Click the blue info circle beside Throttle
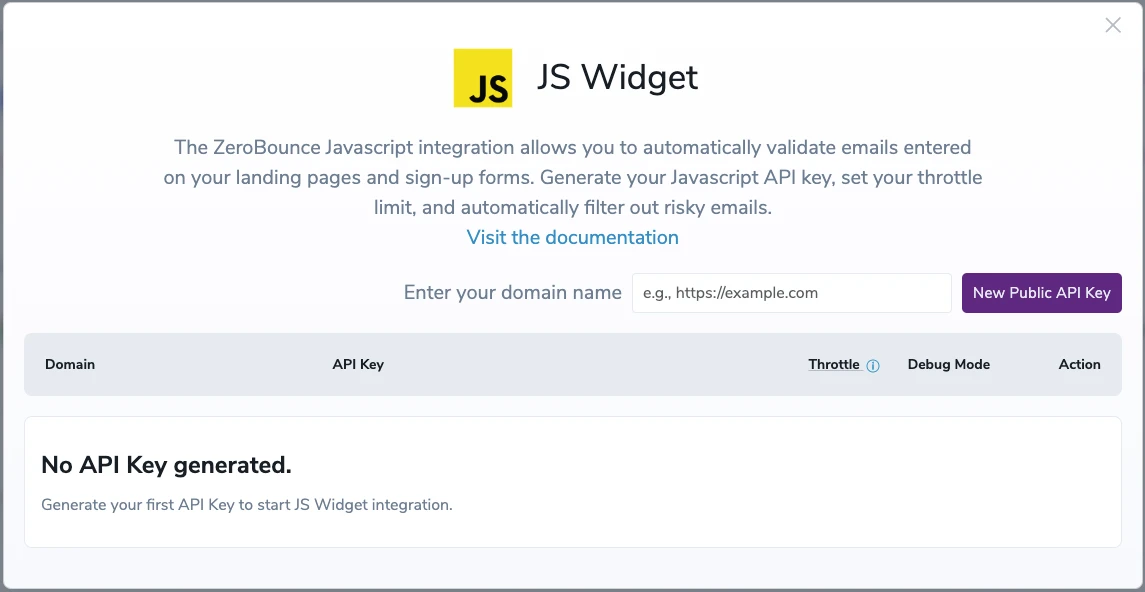The height and width of the screenshot is (592, 1145). [x=874, y=365]
